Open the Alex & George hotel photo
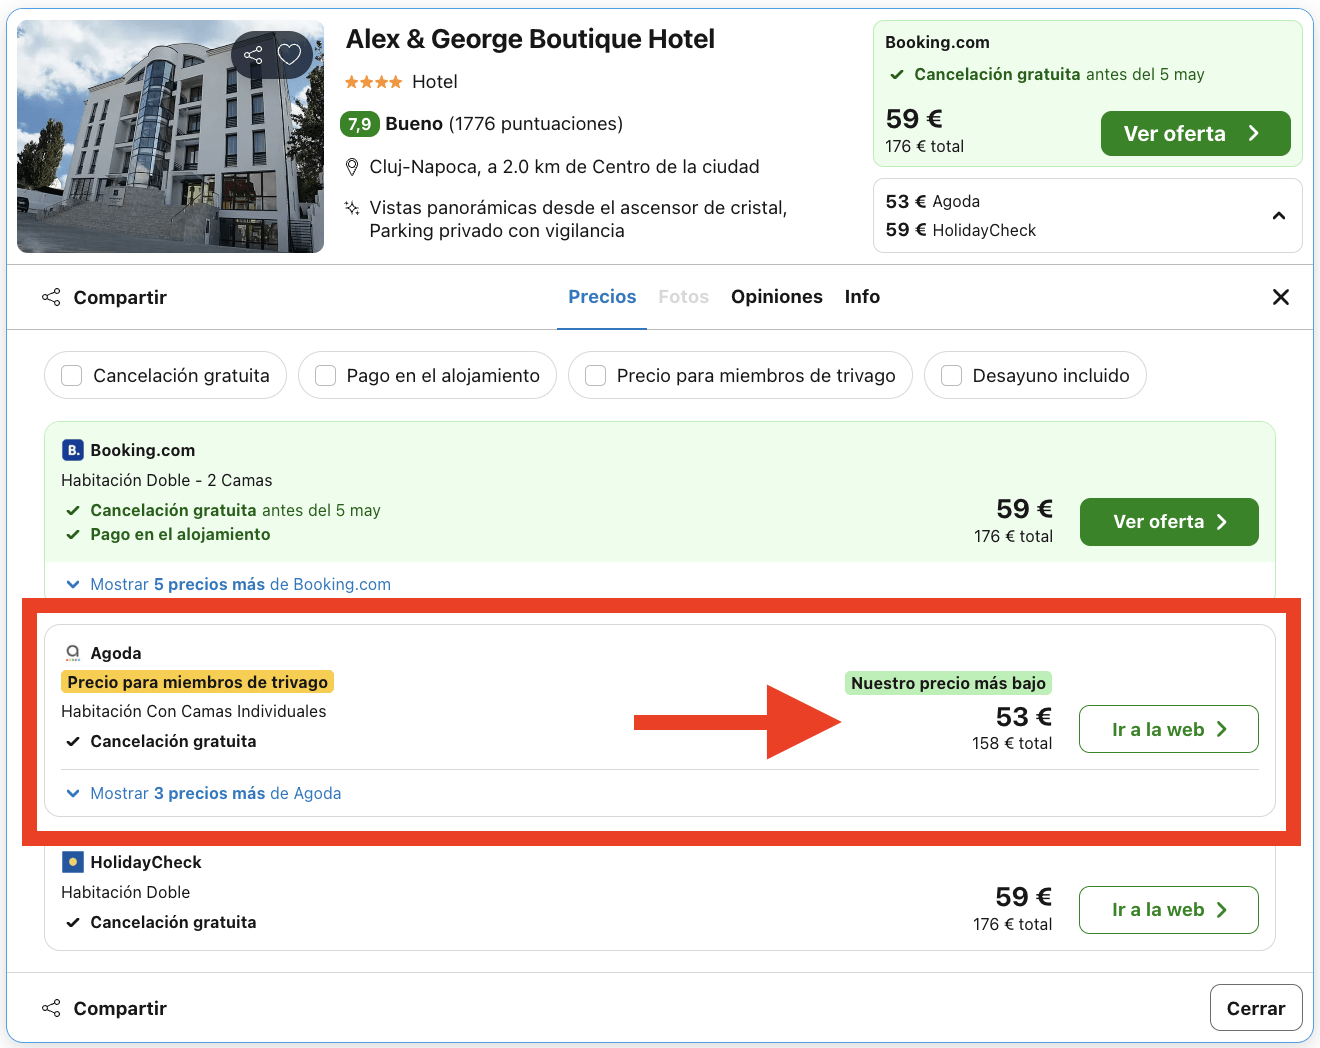 click(x=170, y=136)
